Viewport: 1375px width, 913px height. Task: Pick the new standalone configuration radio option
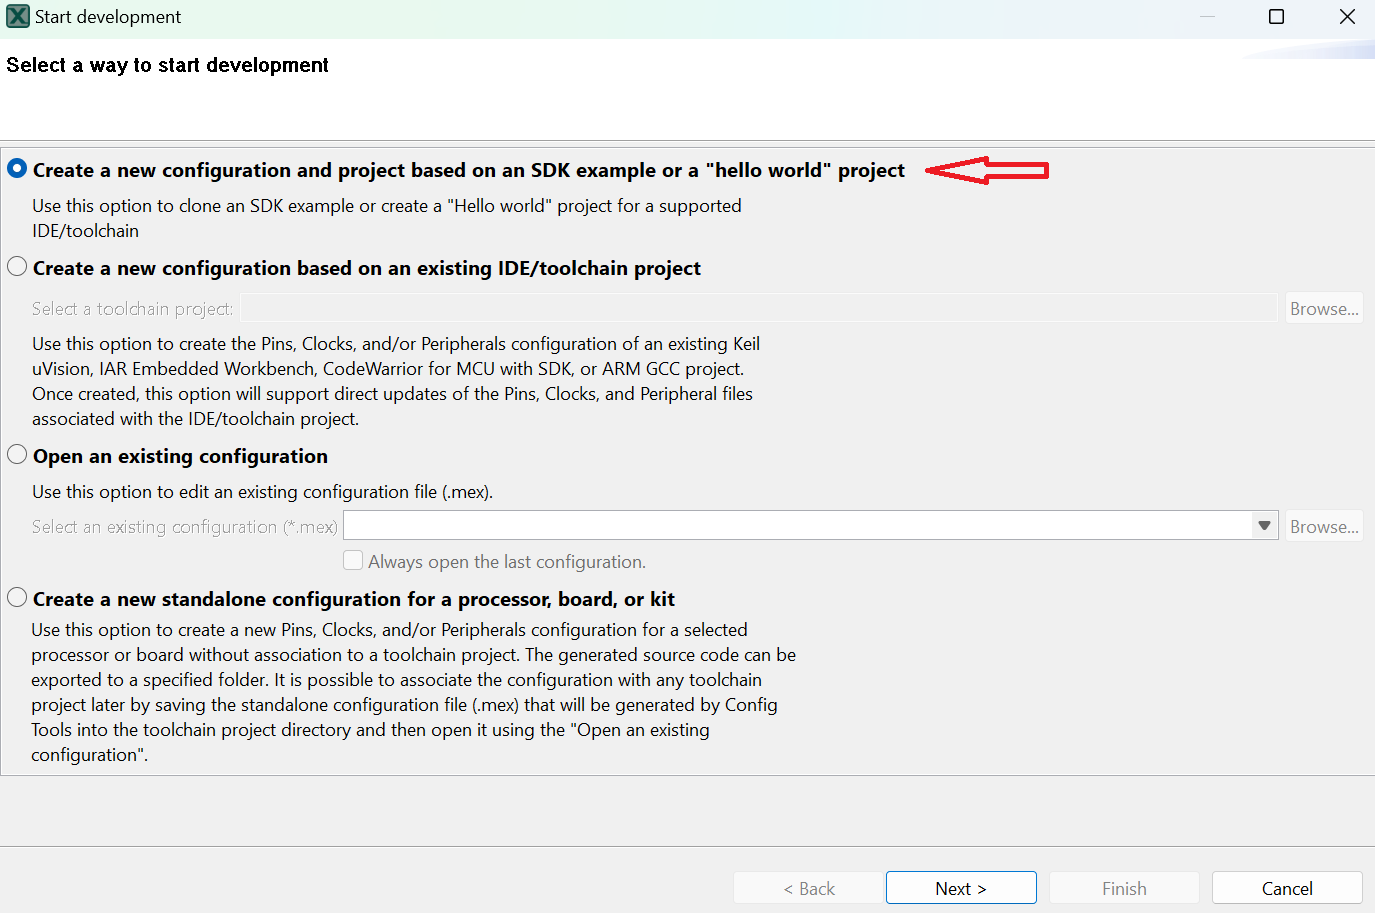17,598
